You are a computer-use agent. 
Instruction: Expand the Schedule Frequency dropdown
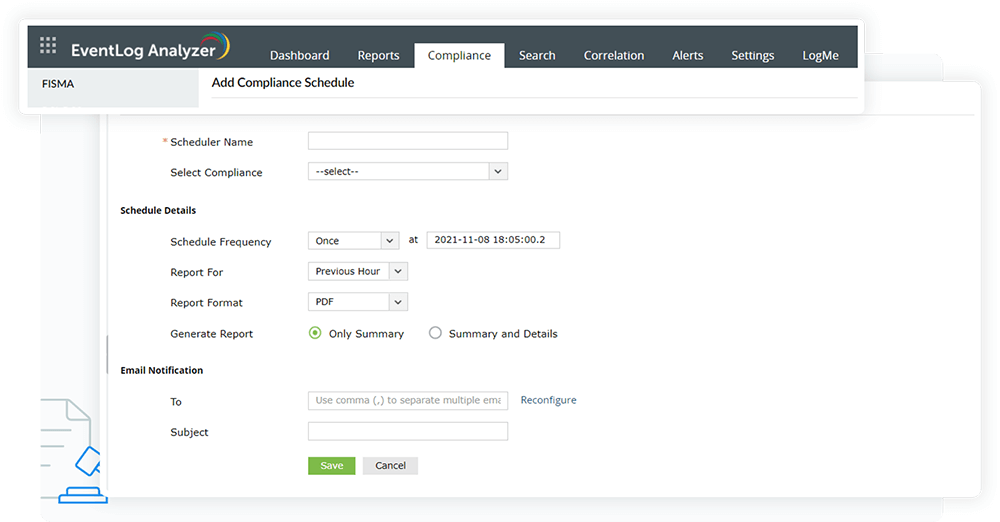pyautogui.click(x=354, y=241)
